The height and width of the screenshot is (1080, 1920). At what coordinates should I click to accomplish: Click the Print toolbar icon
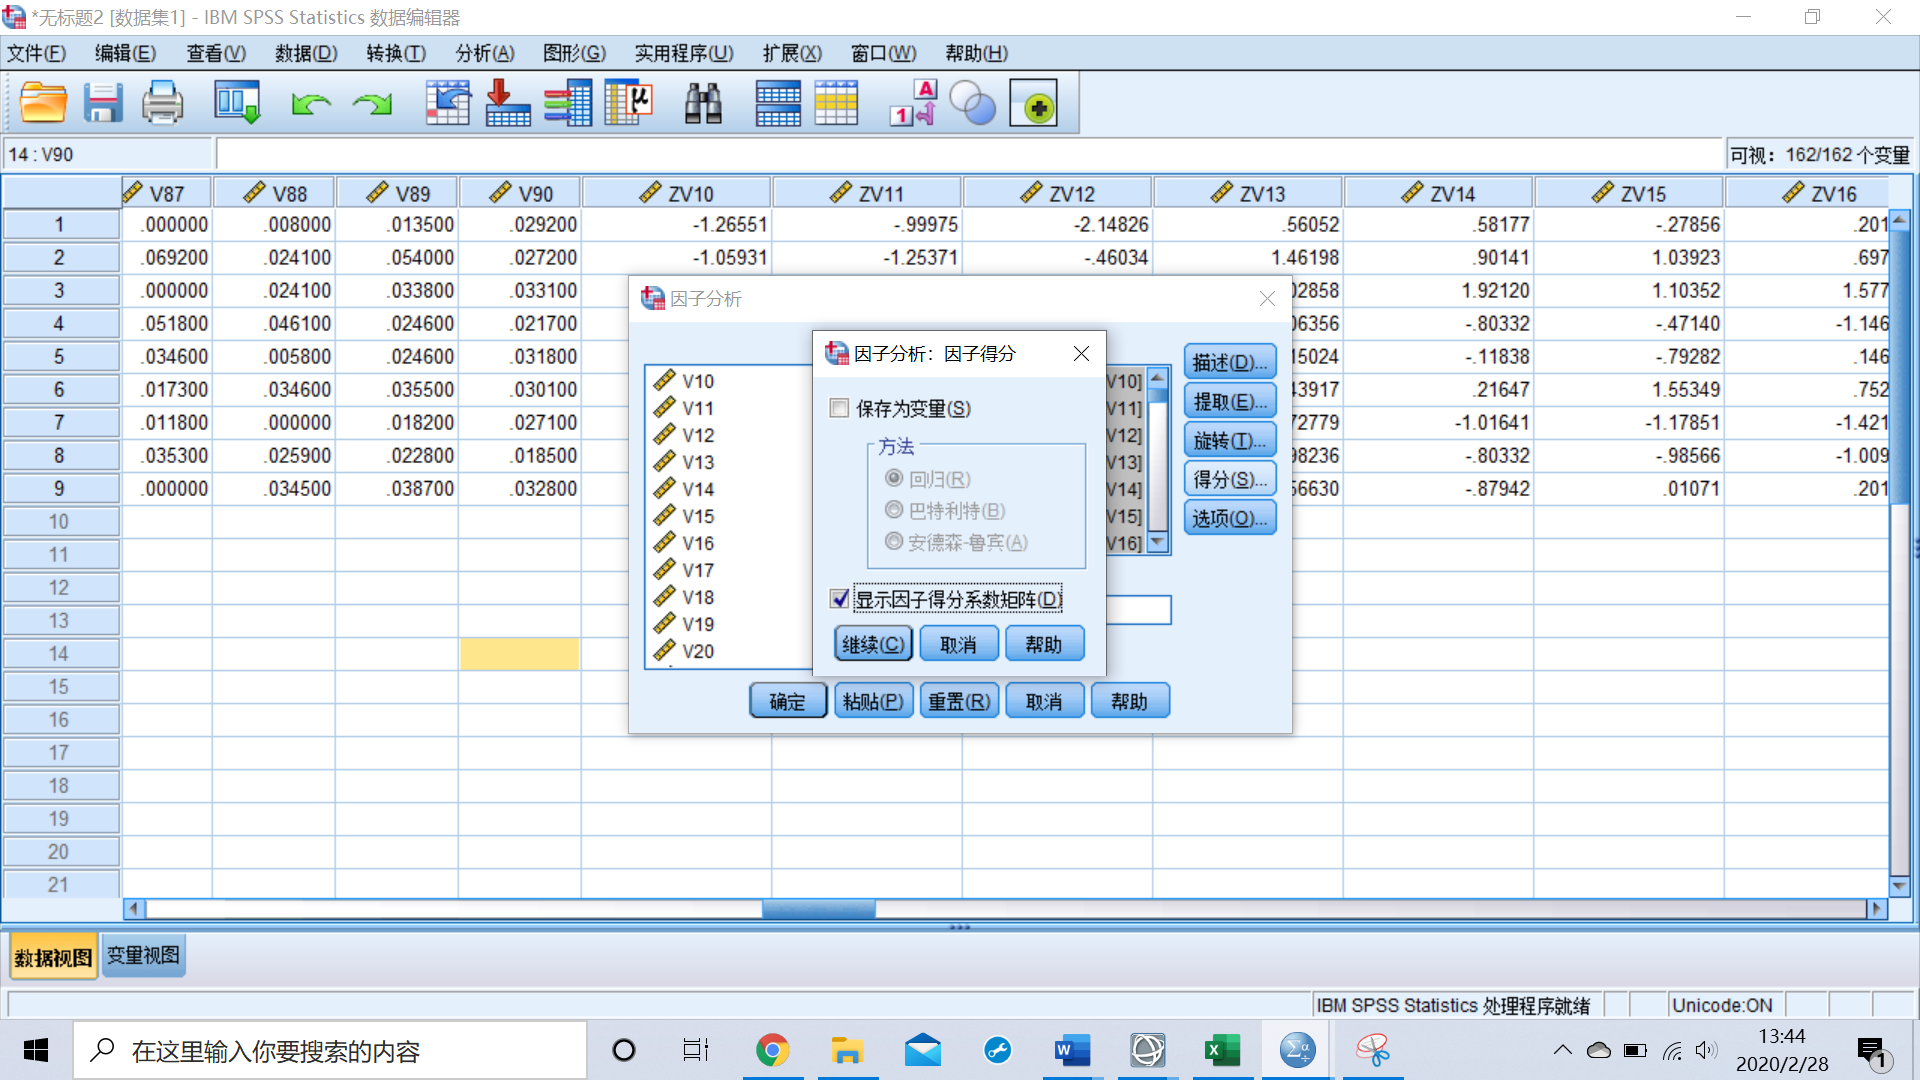tap(162, 103)
